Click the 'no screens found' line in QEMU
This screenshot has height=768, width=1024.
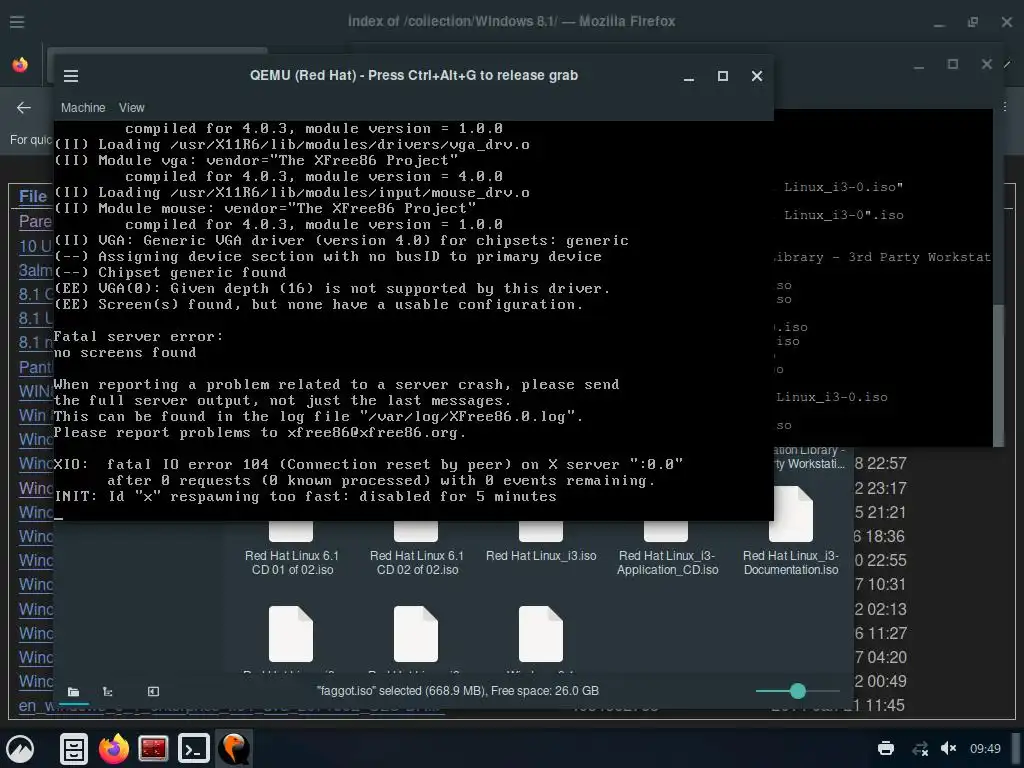point(125,353)
